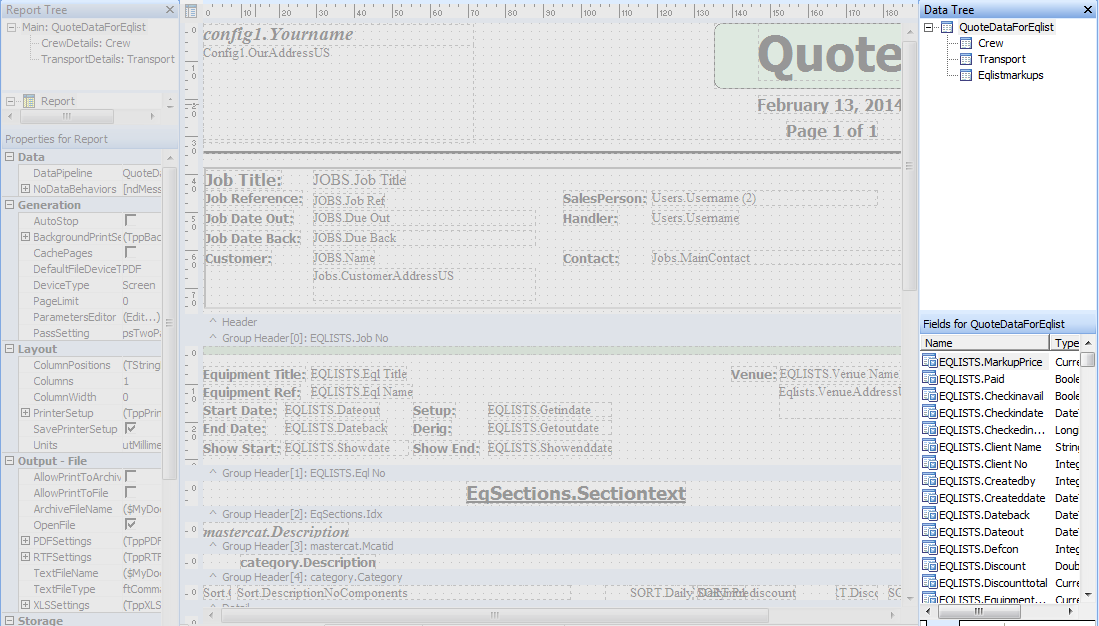
Task: Click the Transport table icon in Data Tree
Action: pos(965,59)
